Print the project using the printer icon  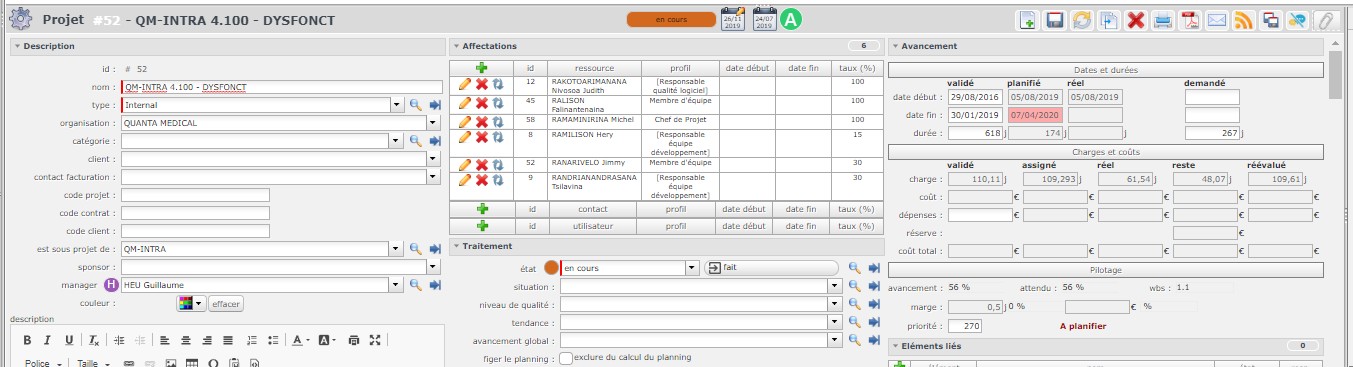point(1163,20)
